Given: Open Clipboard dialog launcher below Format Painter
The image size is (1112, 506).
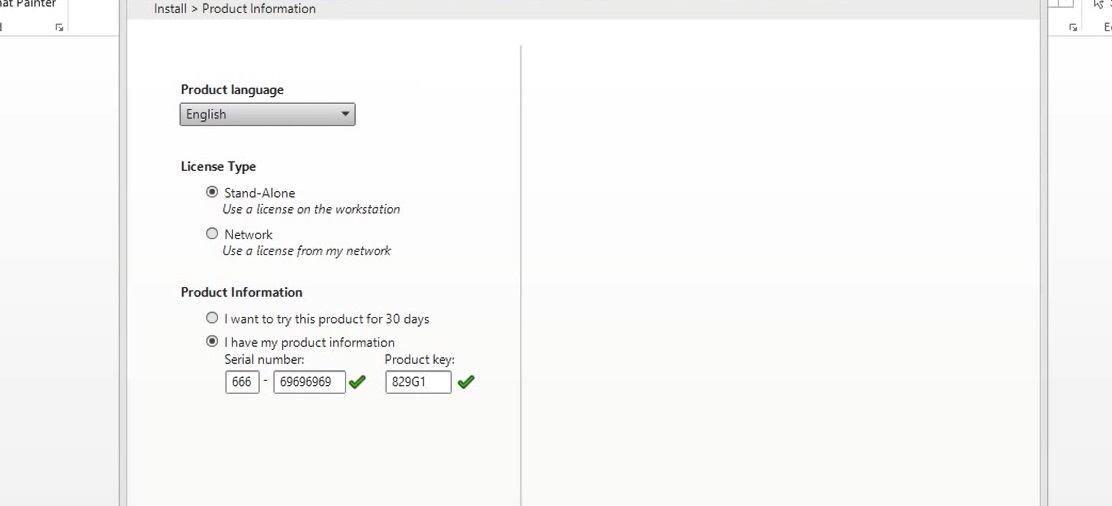Looking at the screenshot, I should point(59,28).
